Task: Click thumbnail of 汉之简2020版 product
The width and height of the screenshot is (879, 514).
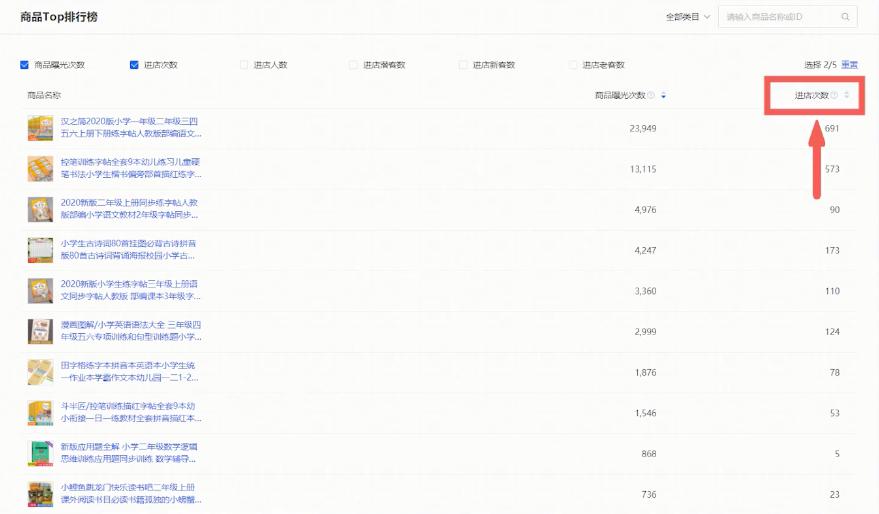Action: (x=40, y=128)
